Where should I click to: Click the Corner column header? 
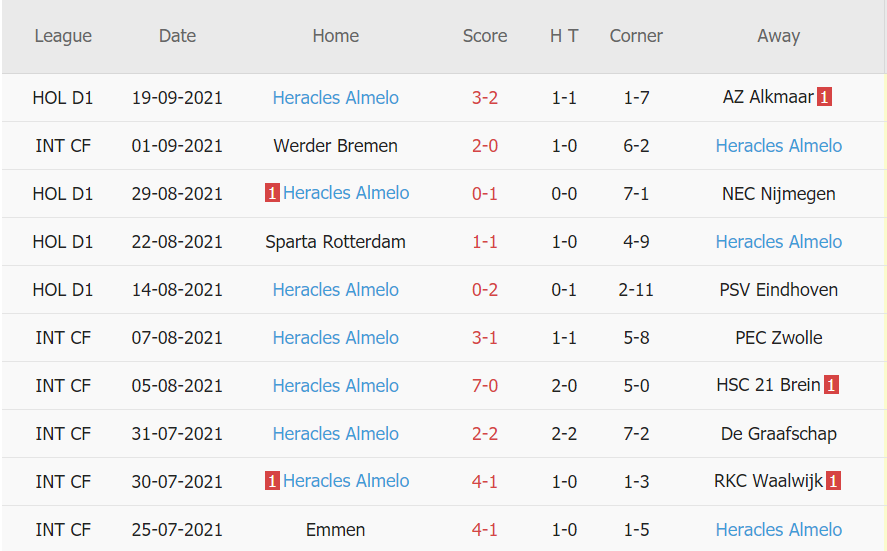636,36
